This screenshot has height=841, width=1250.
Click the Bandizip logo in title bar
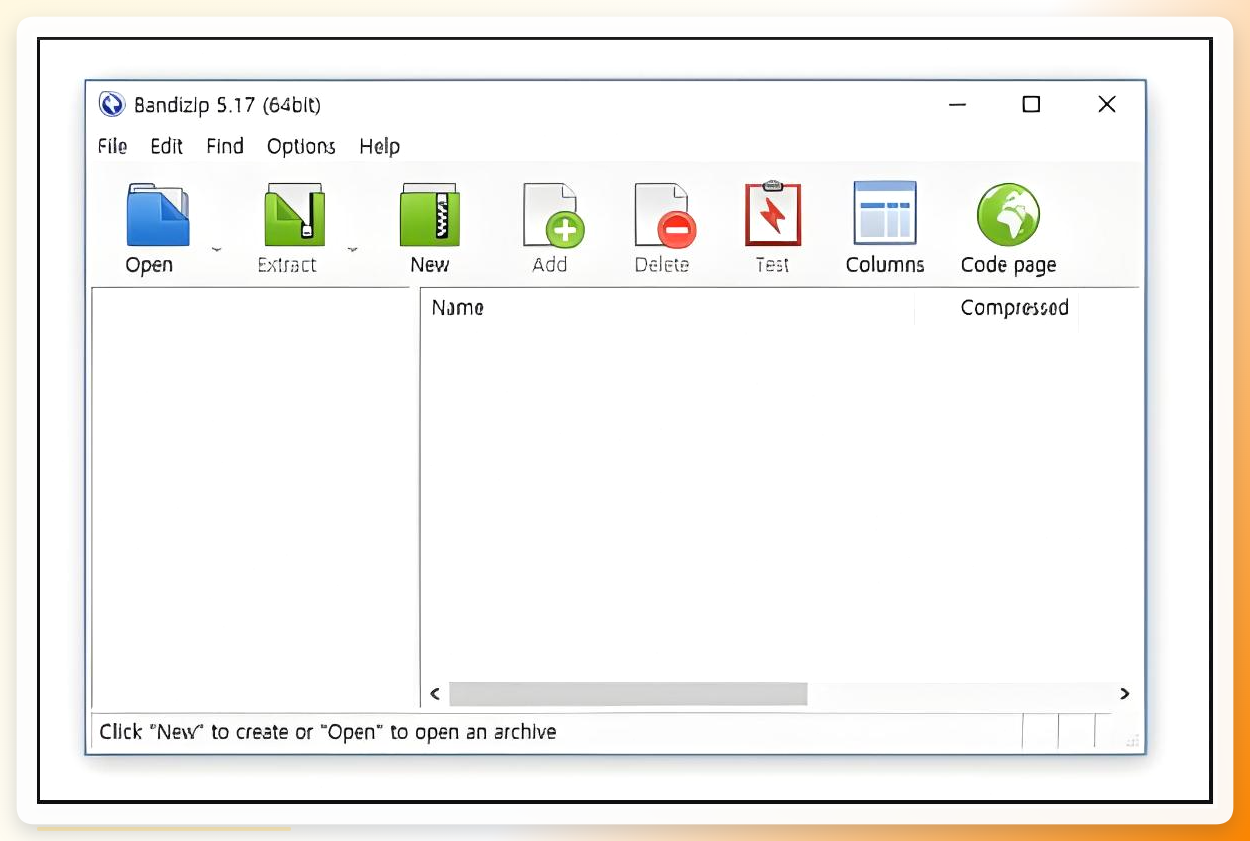[112, 104]
